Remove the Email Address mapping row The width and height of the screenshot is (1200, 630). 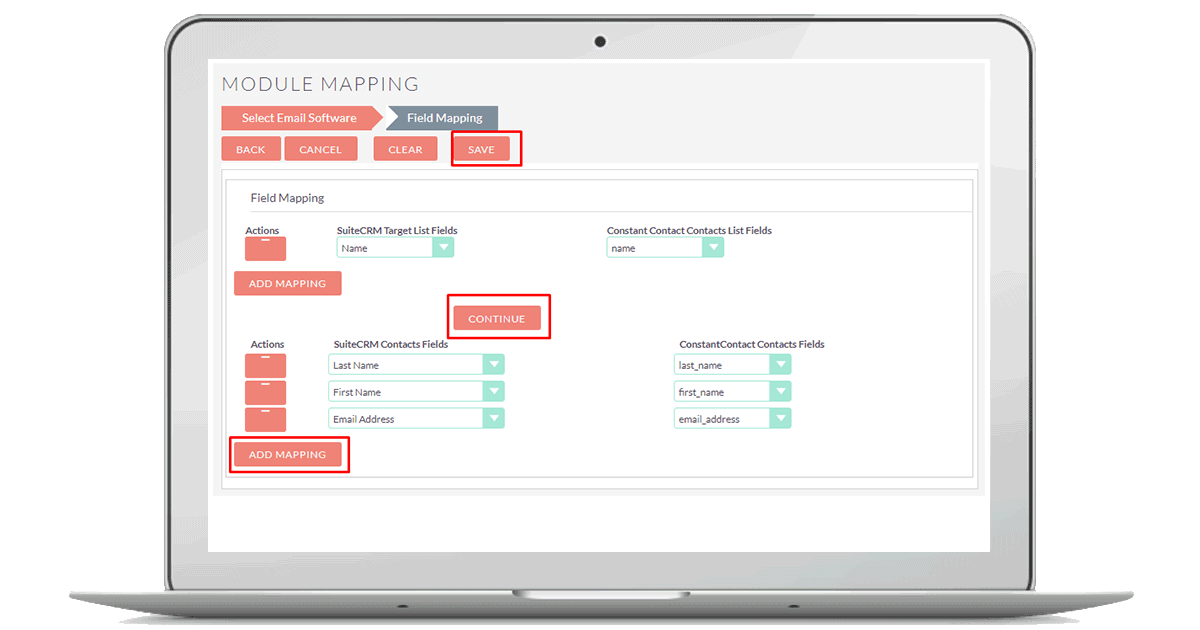click(265, 420)
